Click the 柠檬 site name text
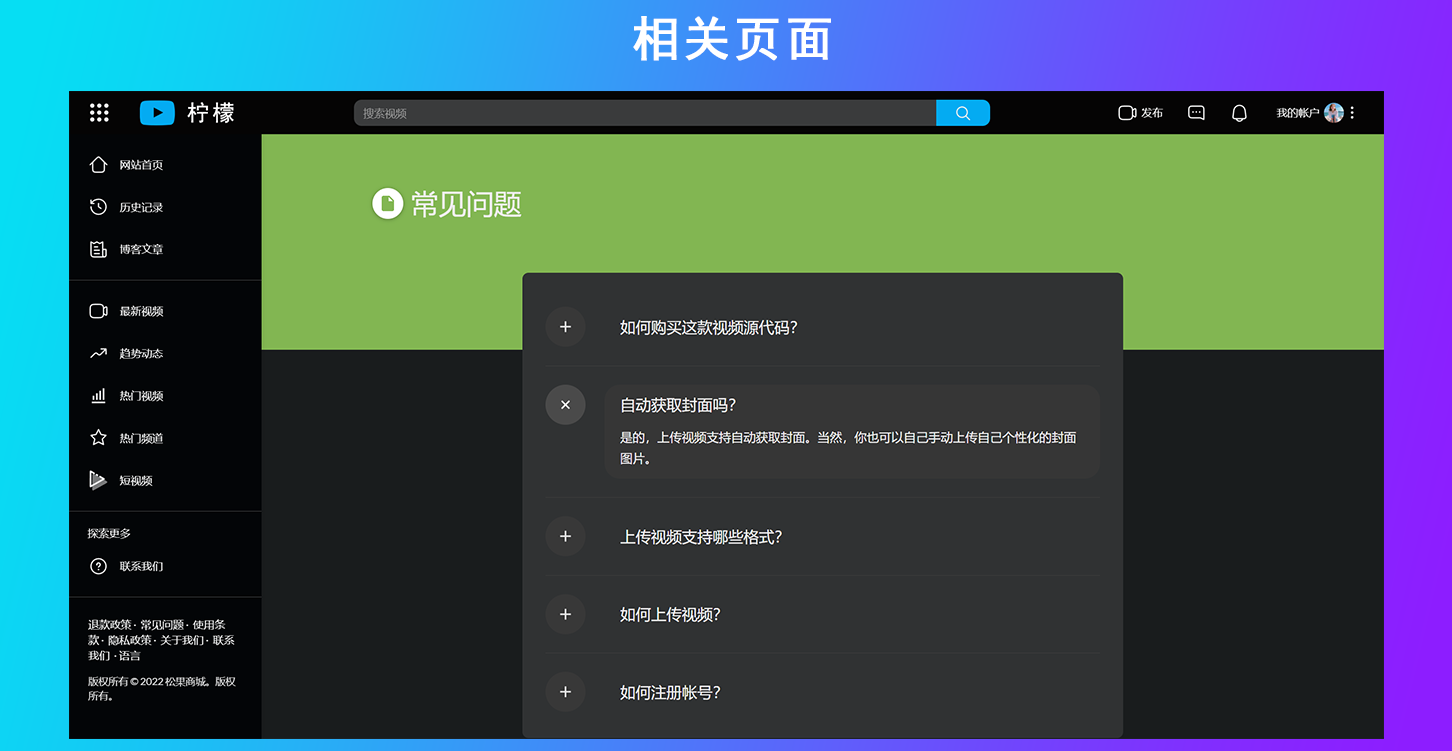The image size is (1452, 751). [211, 113]
